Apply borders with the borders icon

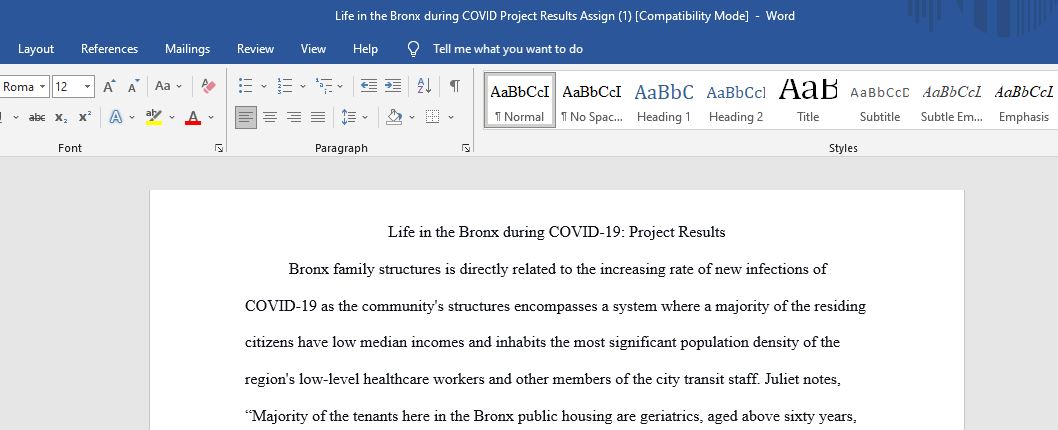click(433, 117)
